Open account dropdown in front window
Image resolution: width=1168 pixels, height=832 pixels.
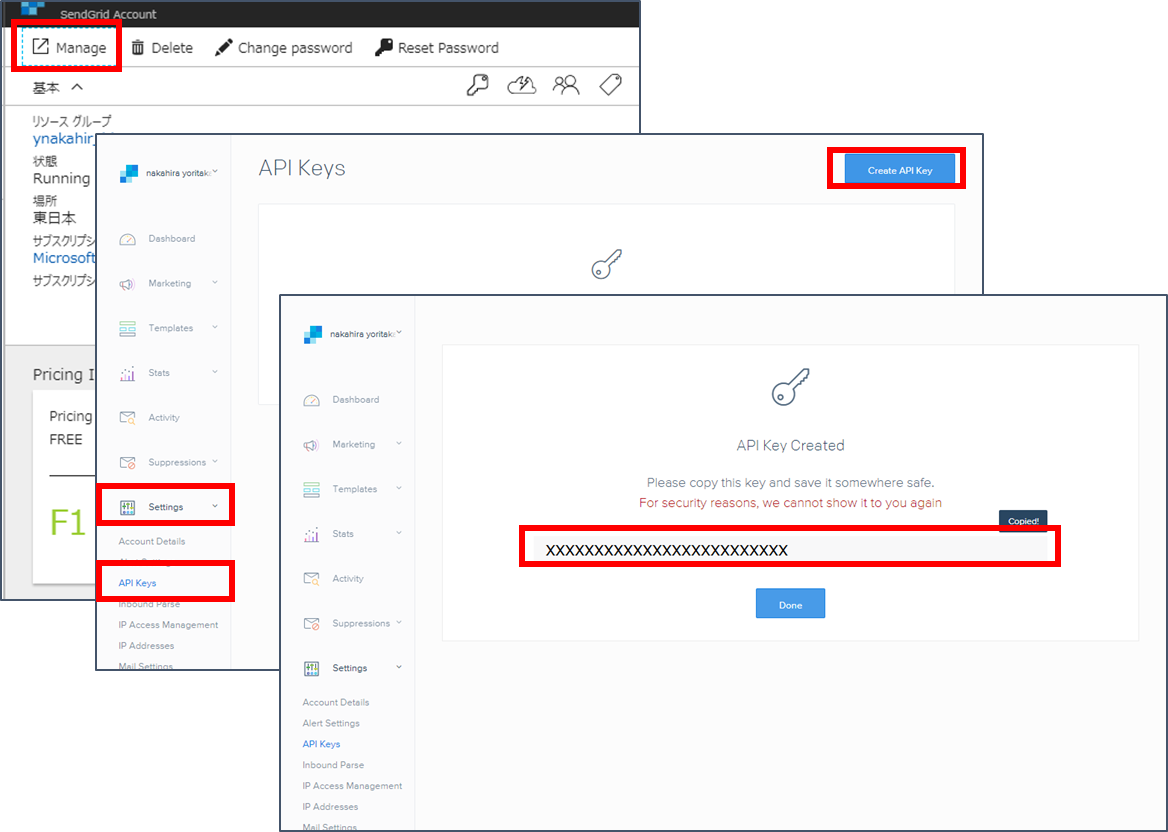coord(399,333)
